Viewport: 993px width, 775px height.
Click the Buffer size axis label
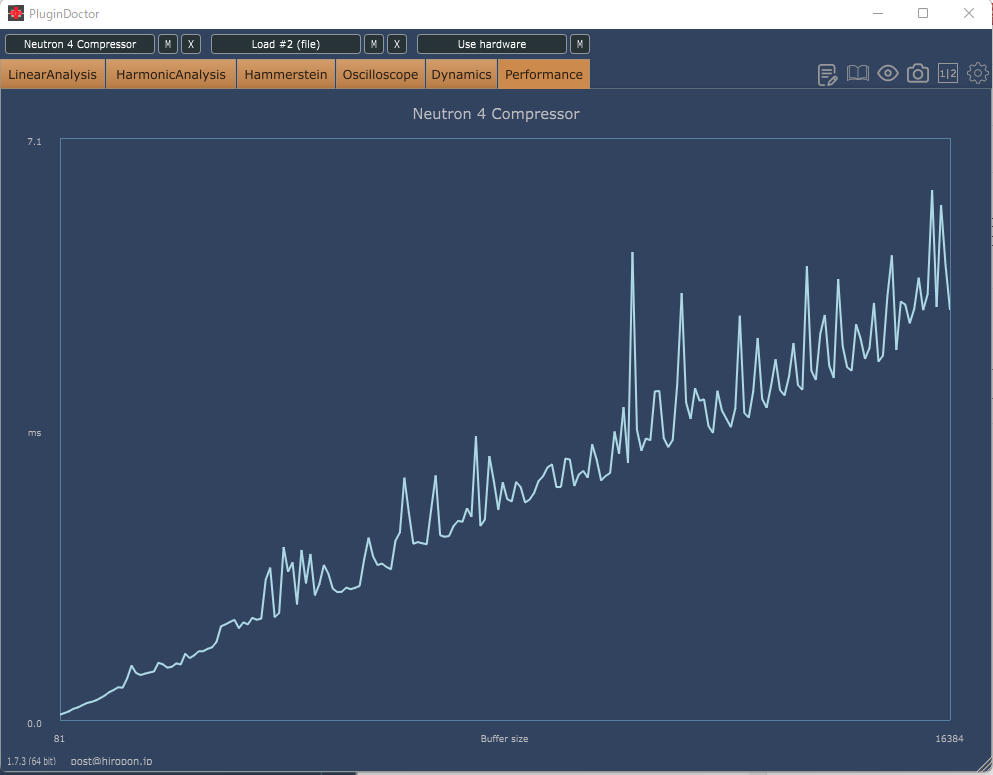[504, 738]
